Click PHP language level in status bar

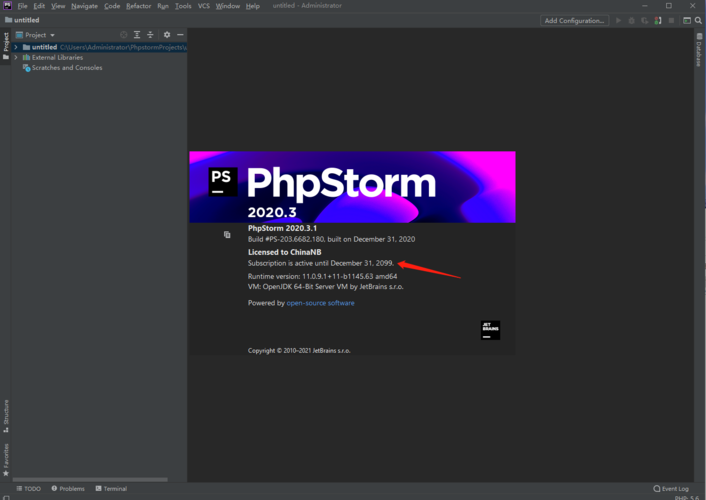[x=687, y=497]
